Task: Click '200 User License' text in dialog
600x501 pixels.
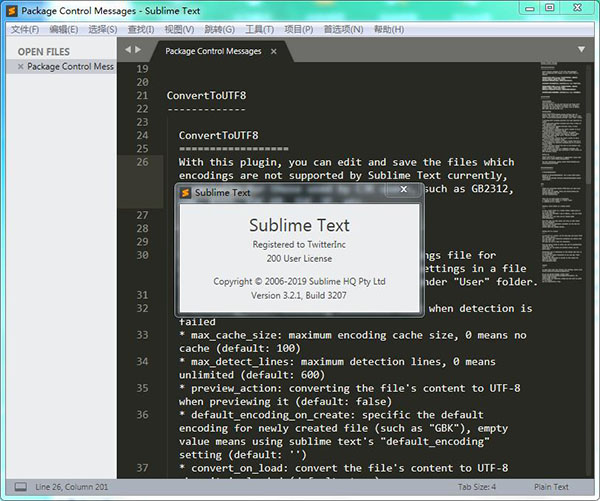Action: [x=299, y=259]
